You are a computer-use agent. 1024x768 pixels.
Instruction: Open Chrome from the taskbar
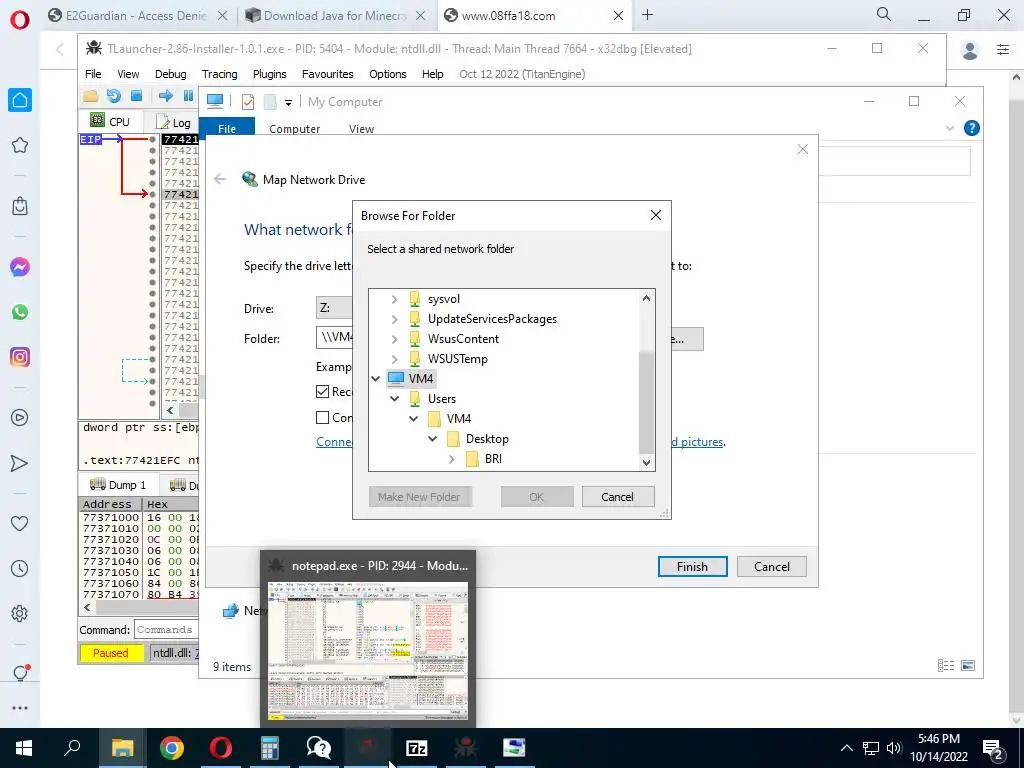point(172,748)
